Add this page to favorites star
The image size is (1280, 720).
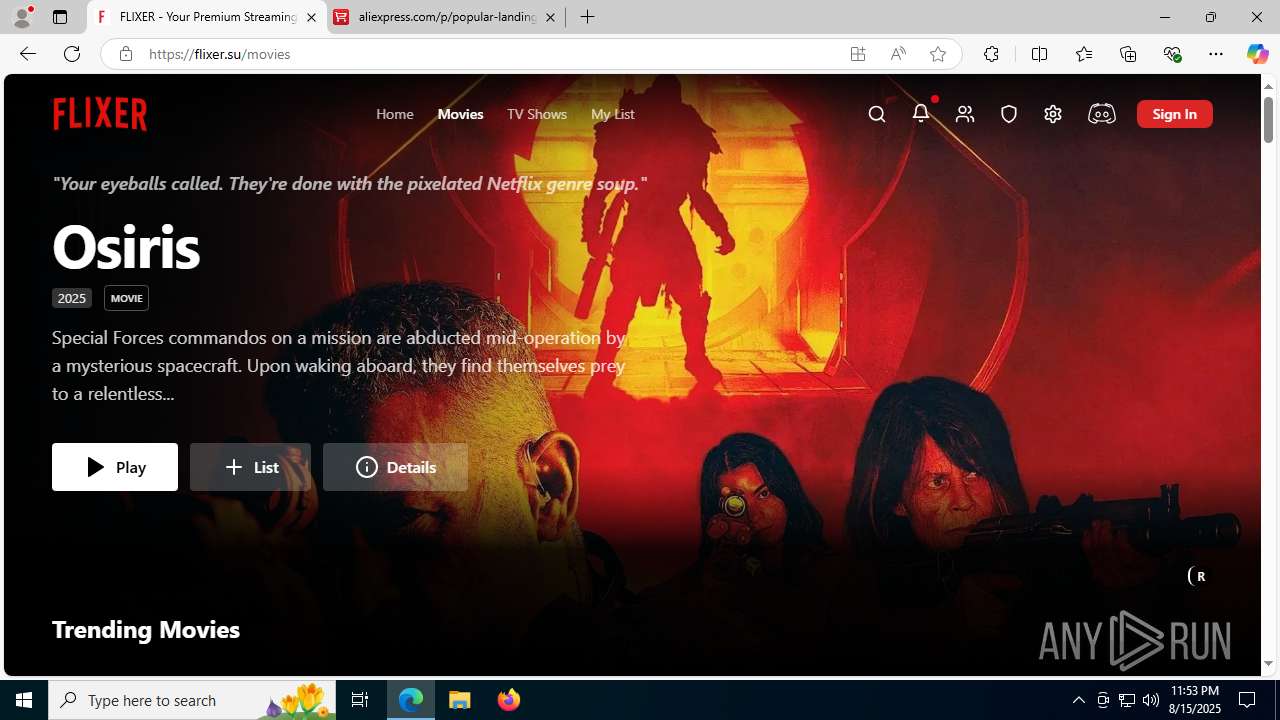click(x=938, y=54)
